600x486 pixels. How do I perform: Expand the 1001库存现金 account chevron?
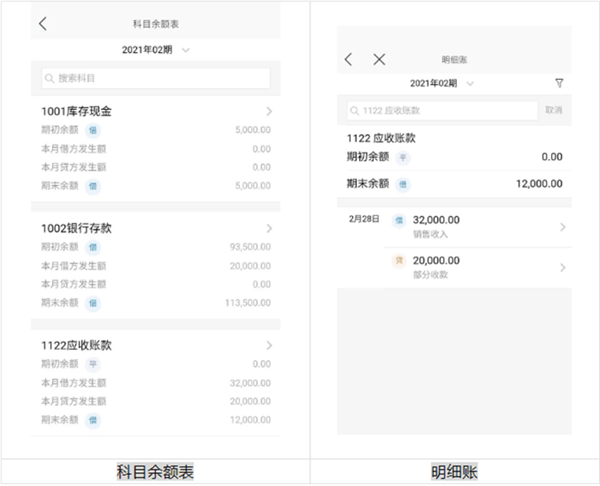click(270, 111)
